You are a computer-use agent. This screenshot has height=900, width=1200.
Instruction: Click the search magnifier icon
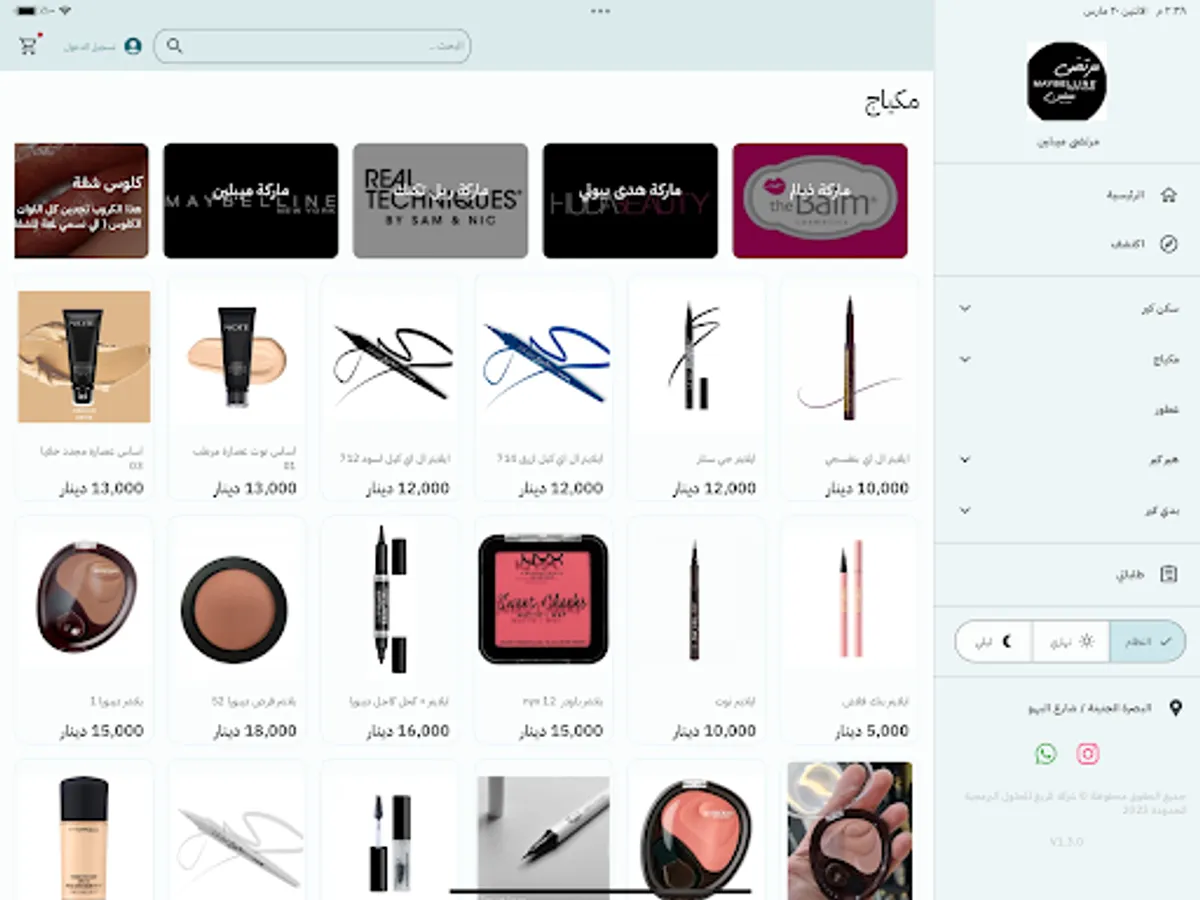[175, 46]
